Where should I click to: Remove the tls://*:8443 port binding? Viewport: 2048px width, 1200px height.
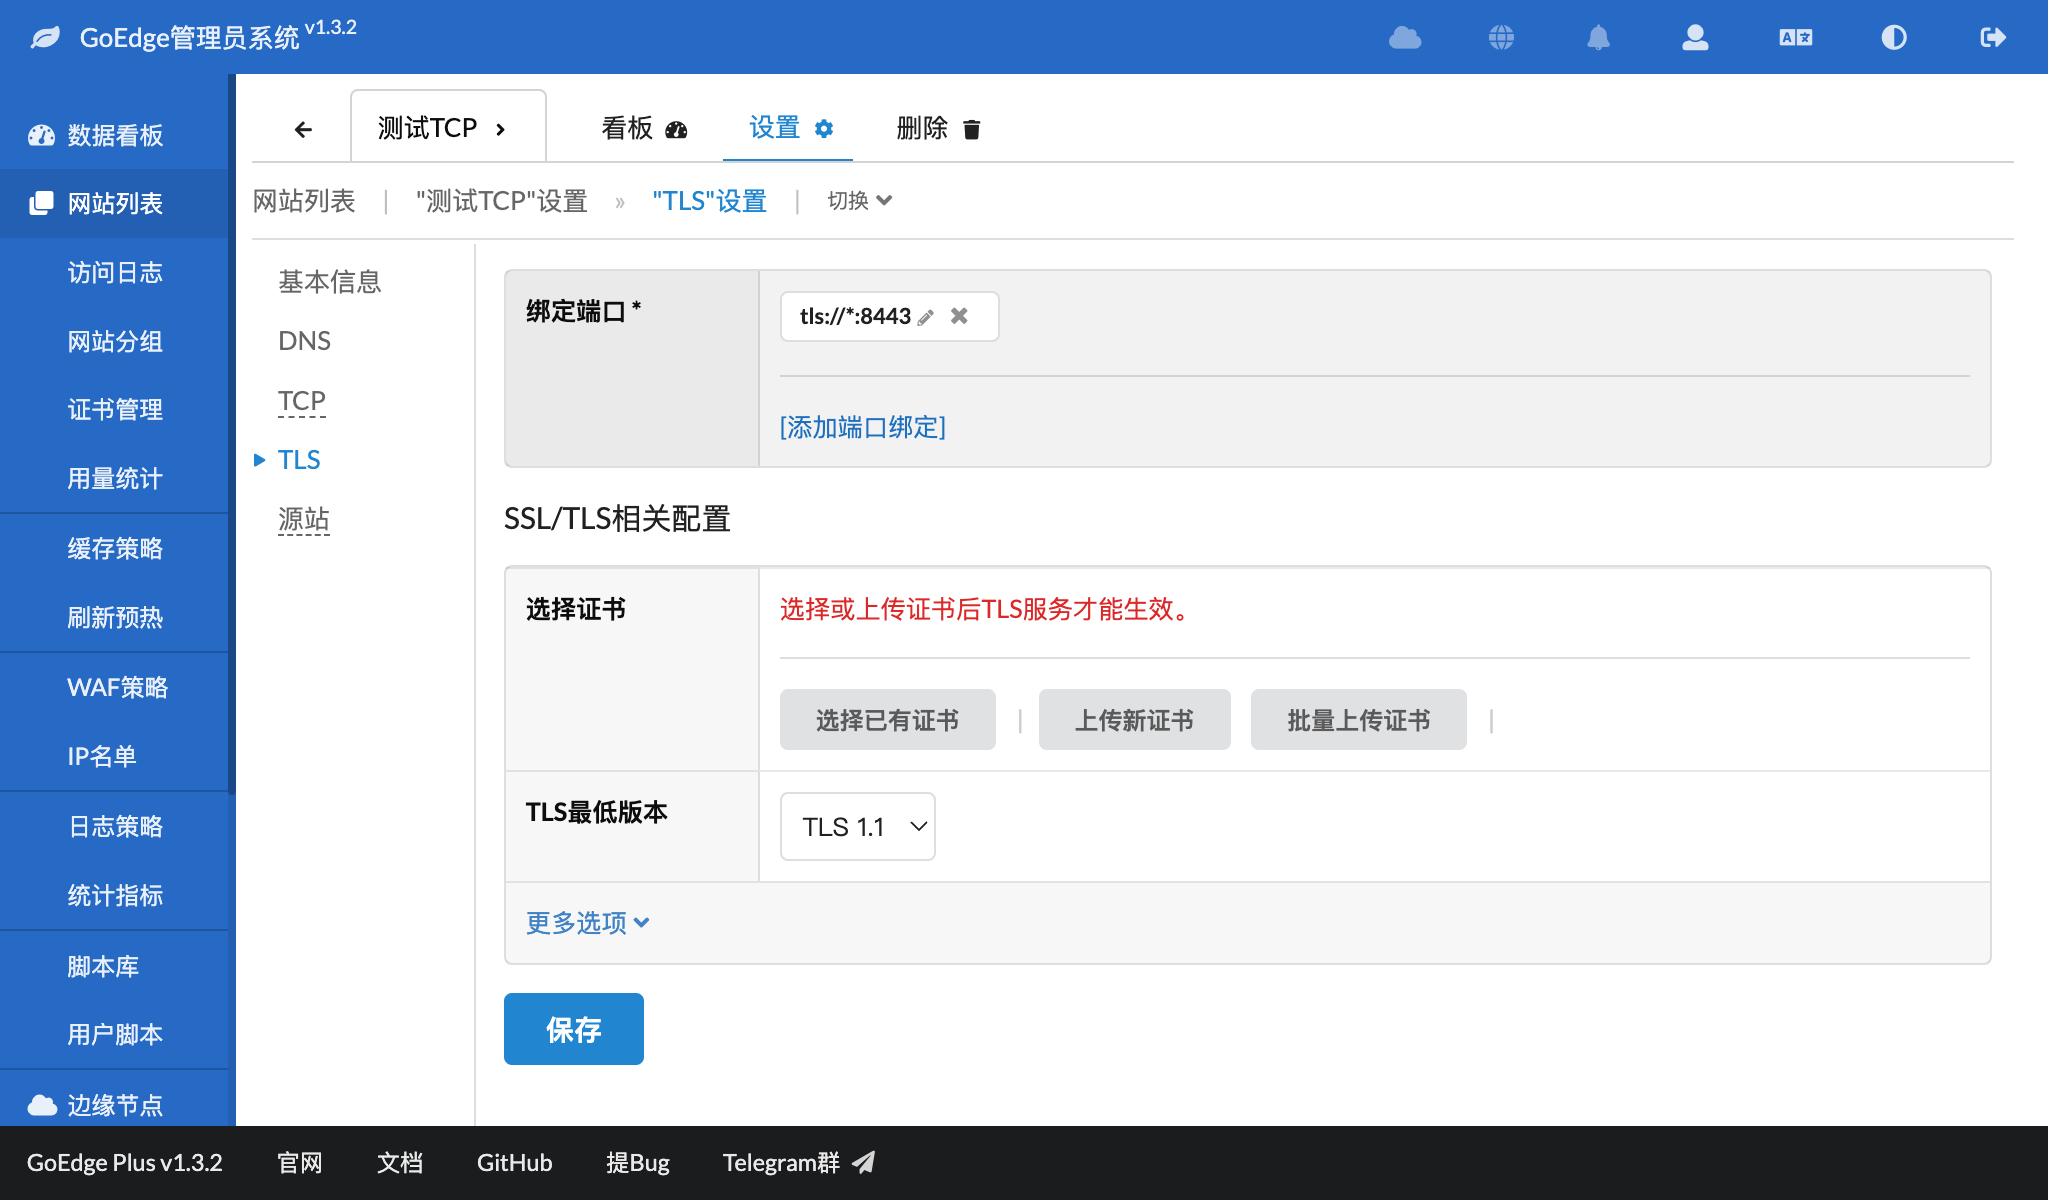click(959, 316)
